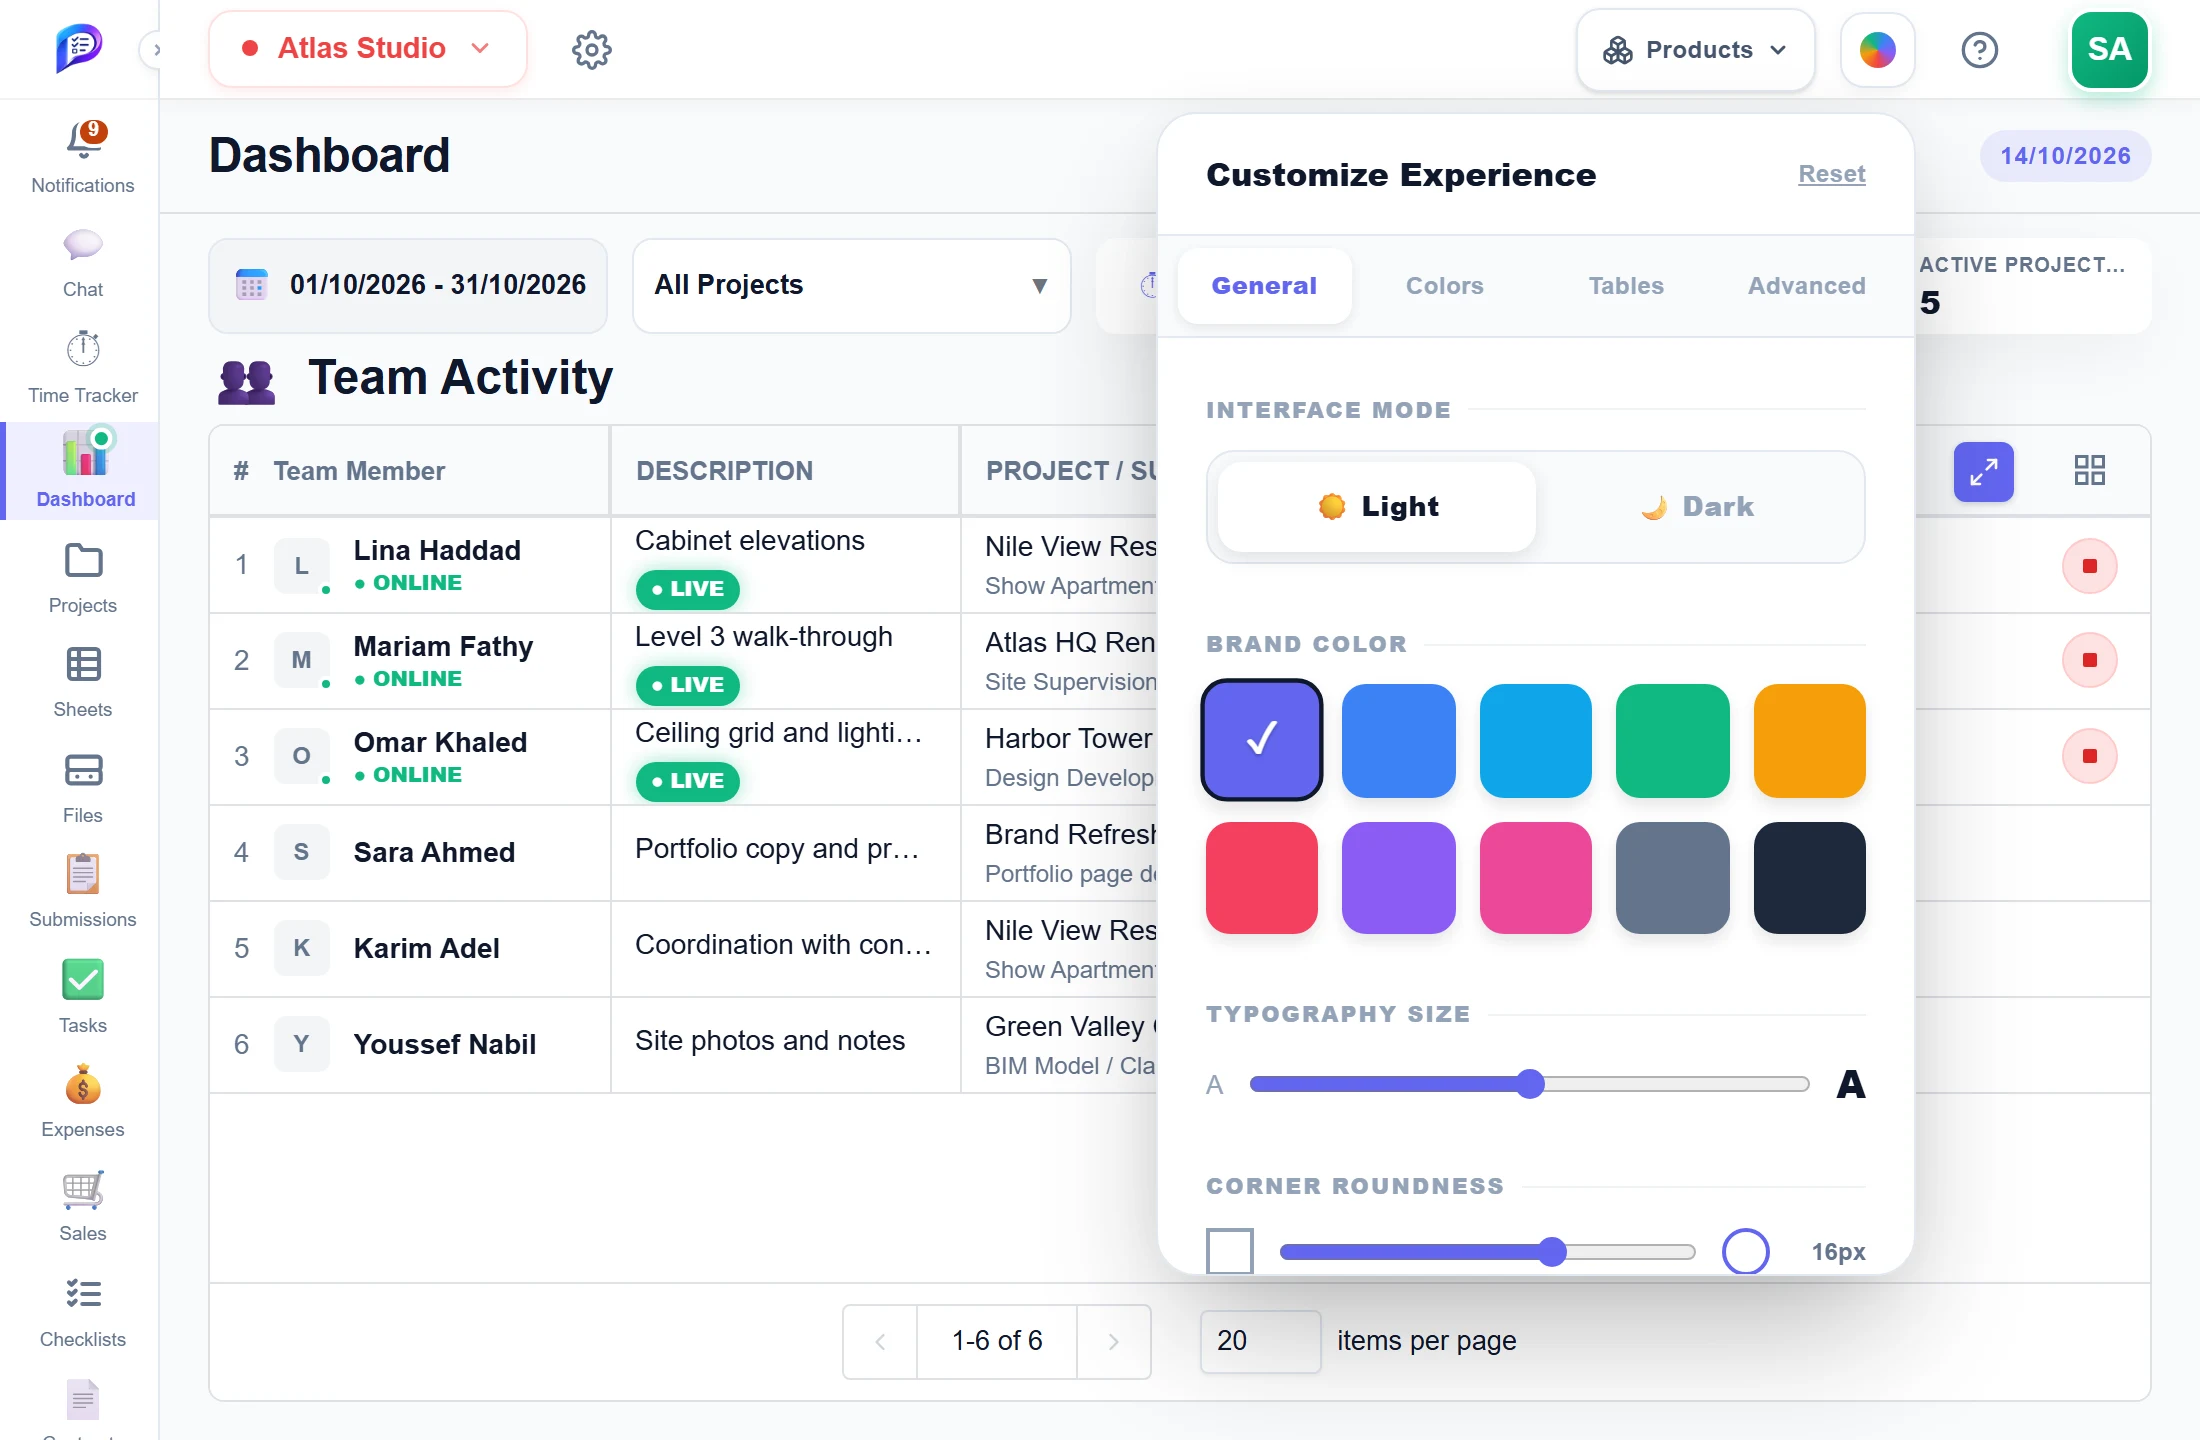Open the Products dropdown

pyautogui.click(x=1696, y=50)
